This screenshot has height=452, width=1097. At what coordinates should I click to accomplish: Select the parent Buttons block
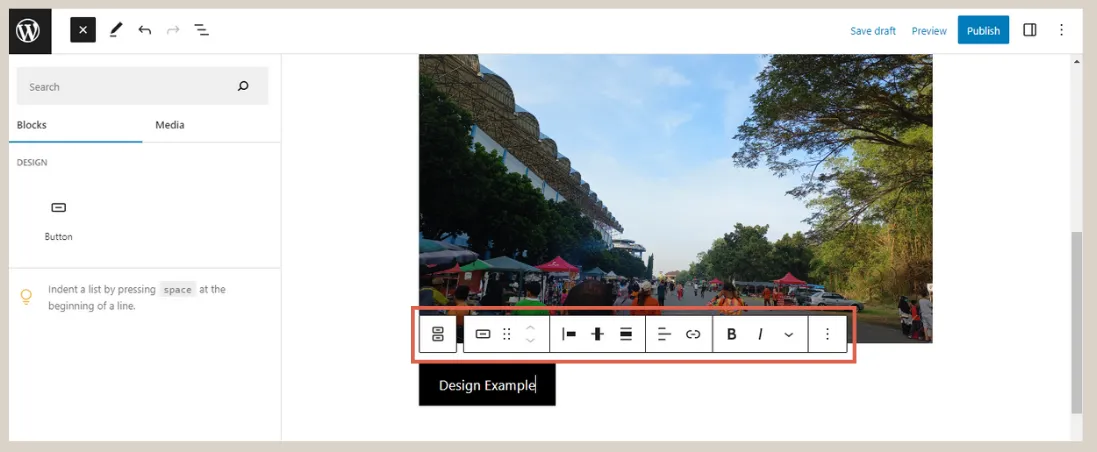438,334
